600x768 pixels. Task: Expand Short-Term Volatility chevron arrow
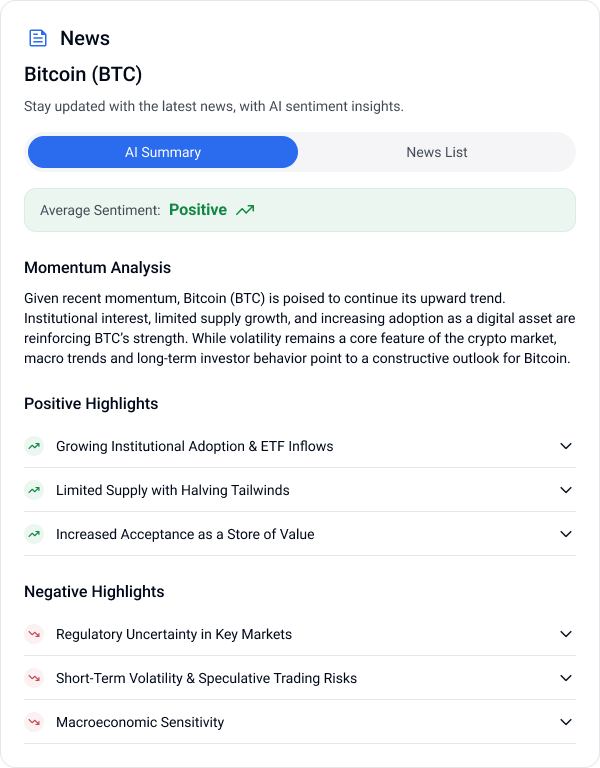click(x=566, y=678)
